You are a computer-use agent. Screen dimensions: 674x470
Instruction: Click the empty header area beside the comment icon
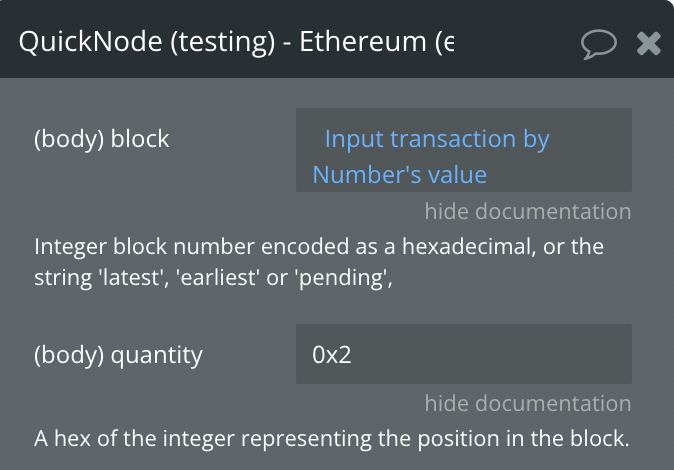[516, 43]
